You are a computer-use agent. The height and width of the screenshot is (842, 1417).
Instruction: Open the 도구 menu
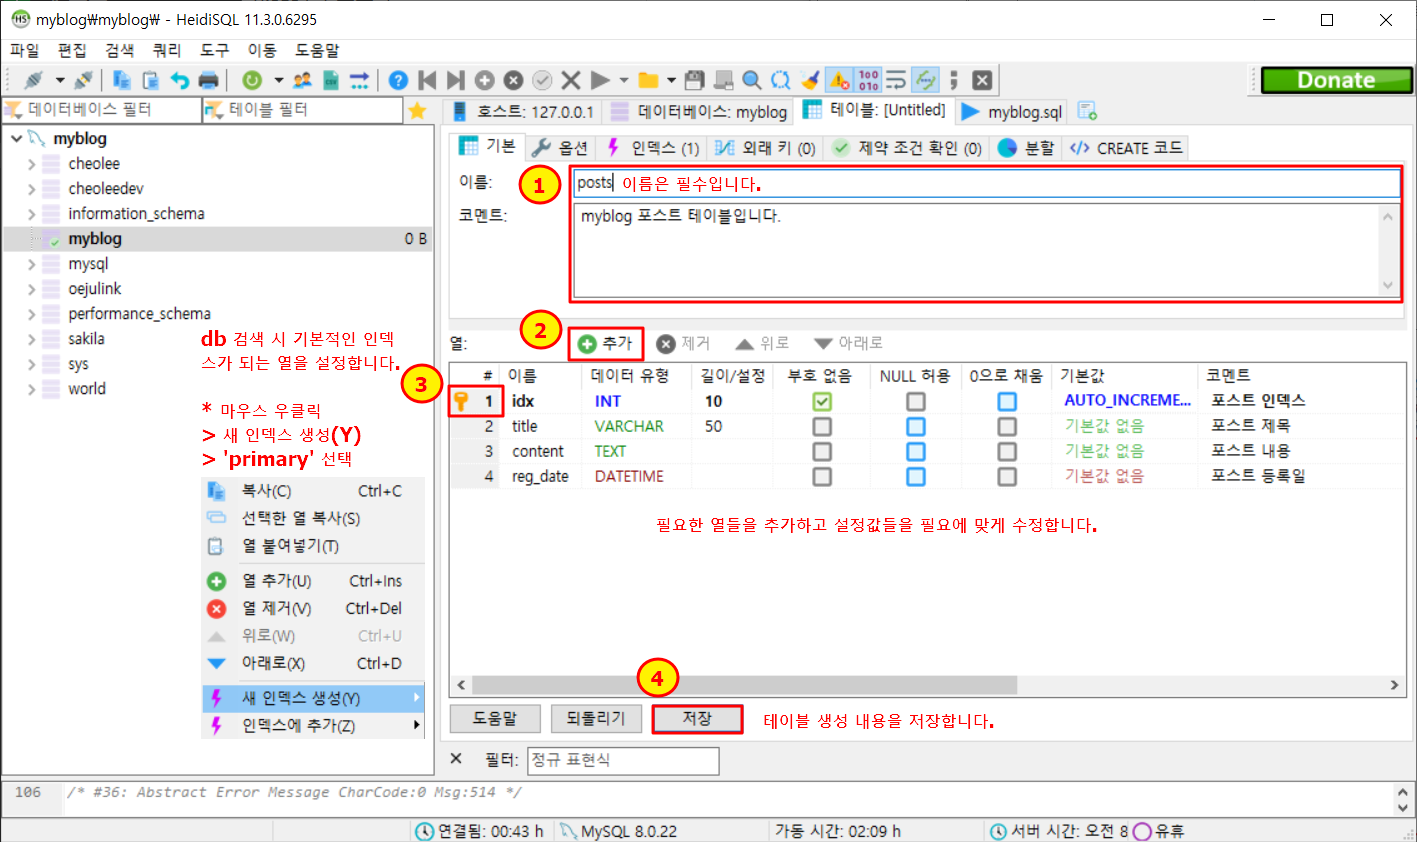tap(214, 50)
